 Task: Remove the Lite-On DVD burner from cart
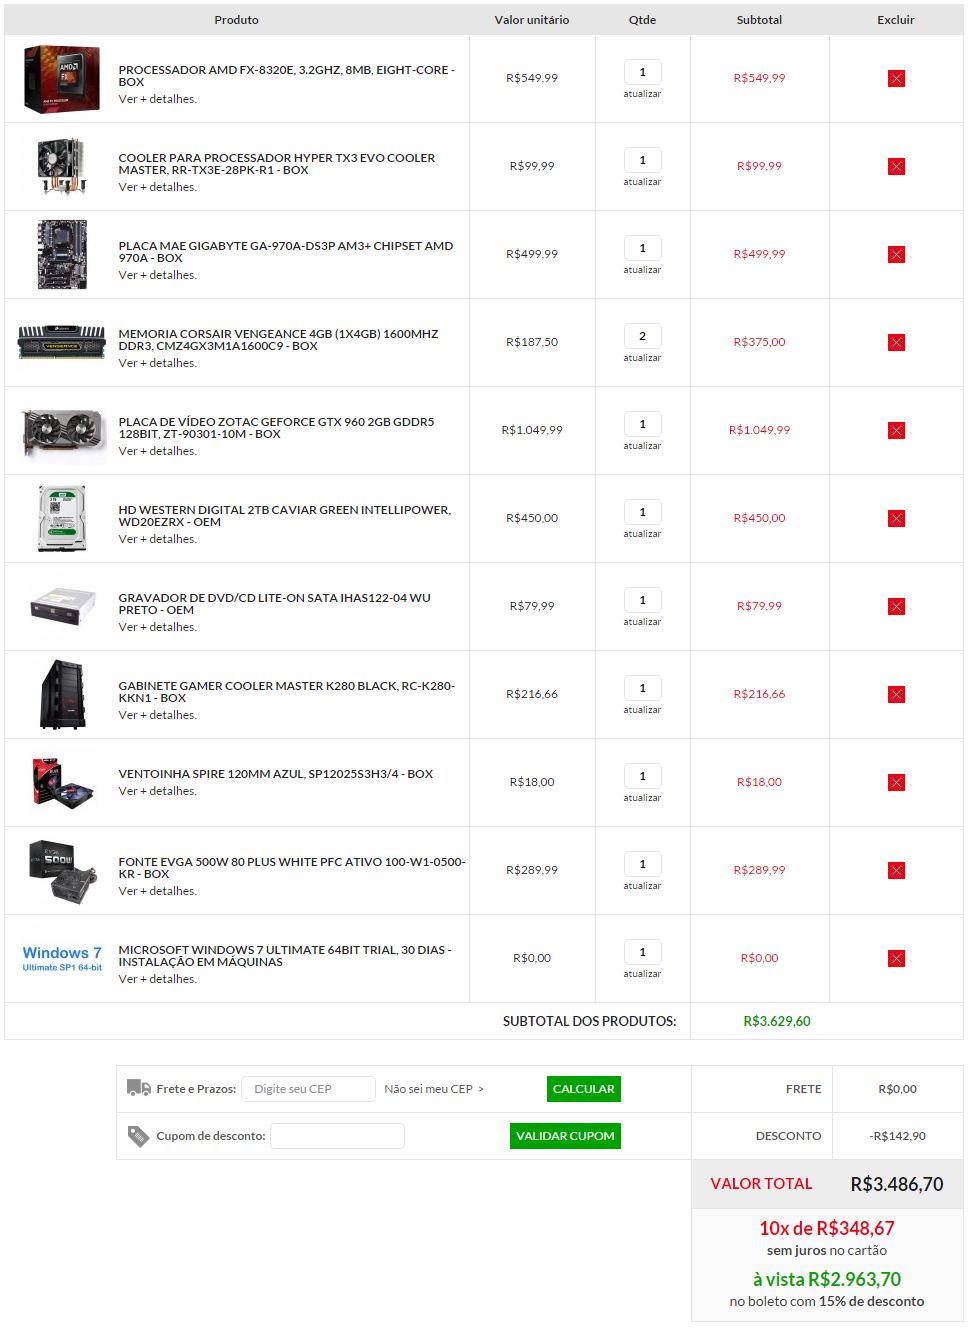click(x=896, y=607)
